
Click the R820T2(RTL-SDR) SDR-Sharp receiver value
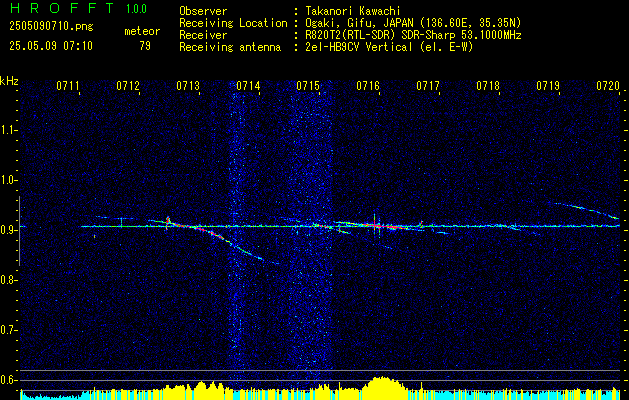413,35
